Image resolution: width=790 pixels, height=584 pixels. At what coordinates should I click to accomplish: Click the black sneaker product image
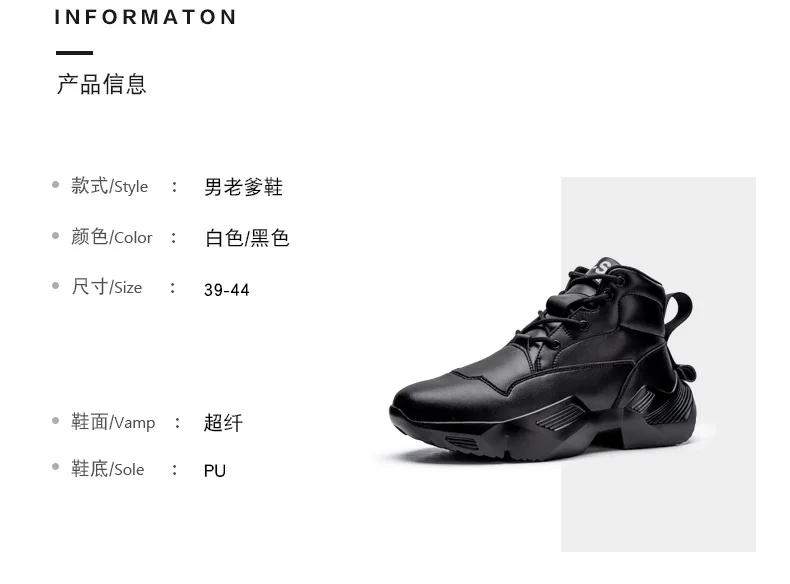(543, 360)
